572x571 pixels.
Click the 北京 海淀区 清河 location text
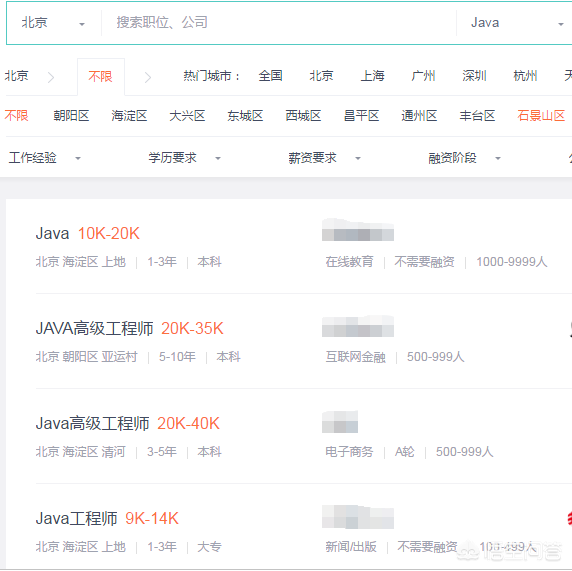click(81, 452)
